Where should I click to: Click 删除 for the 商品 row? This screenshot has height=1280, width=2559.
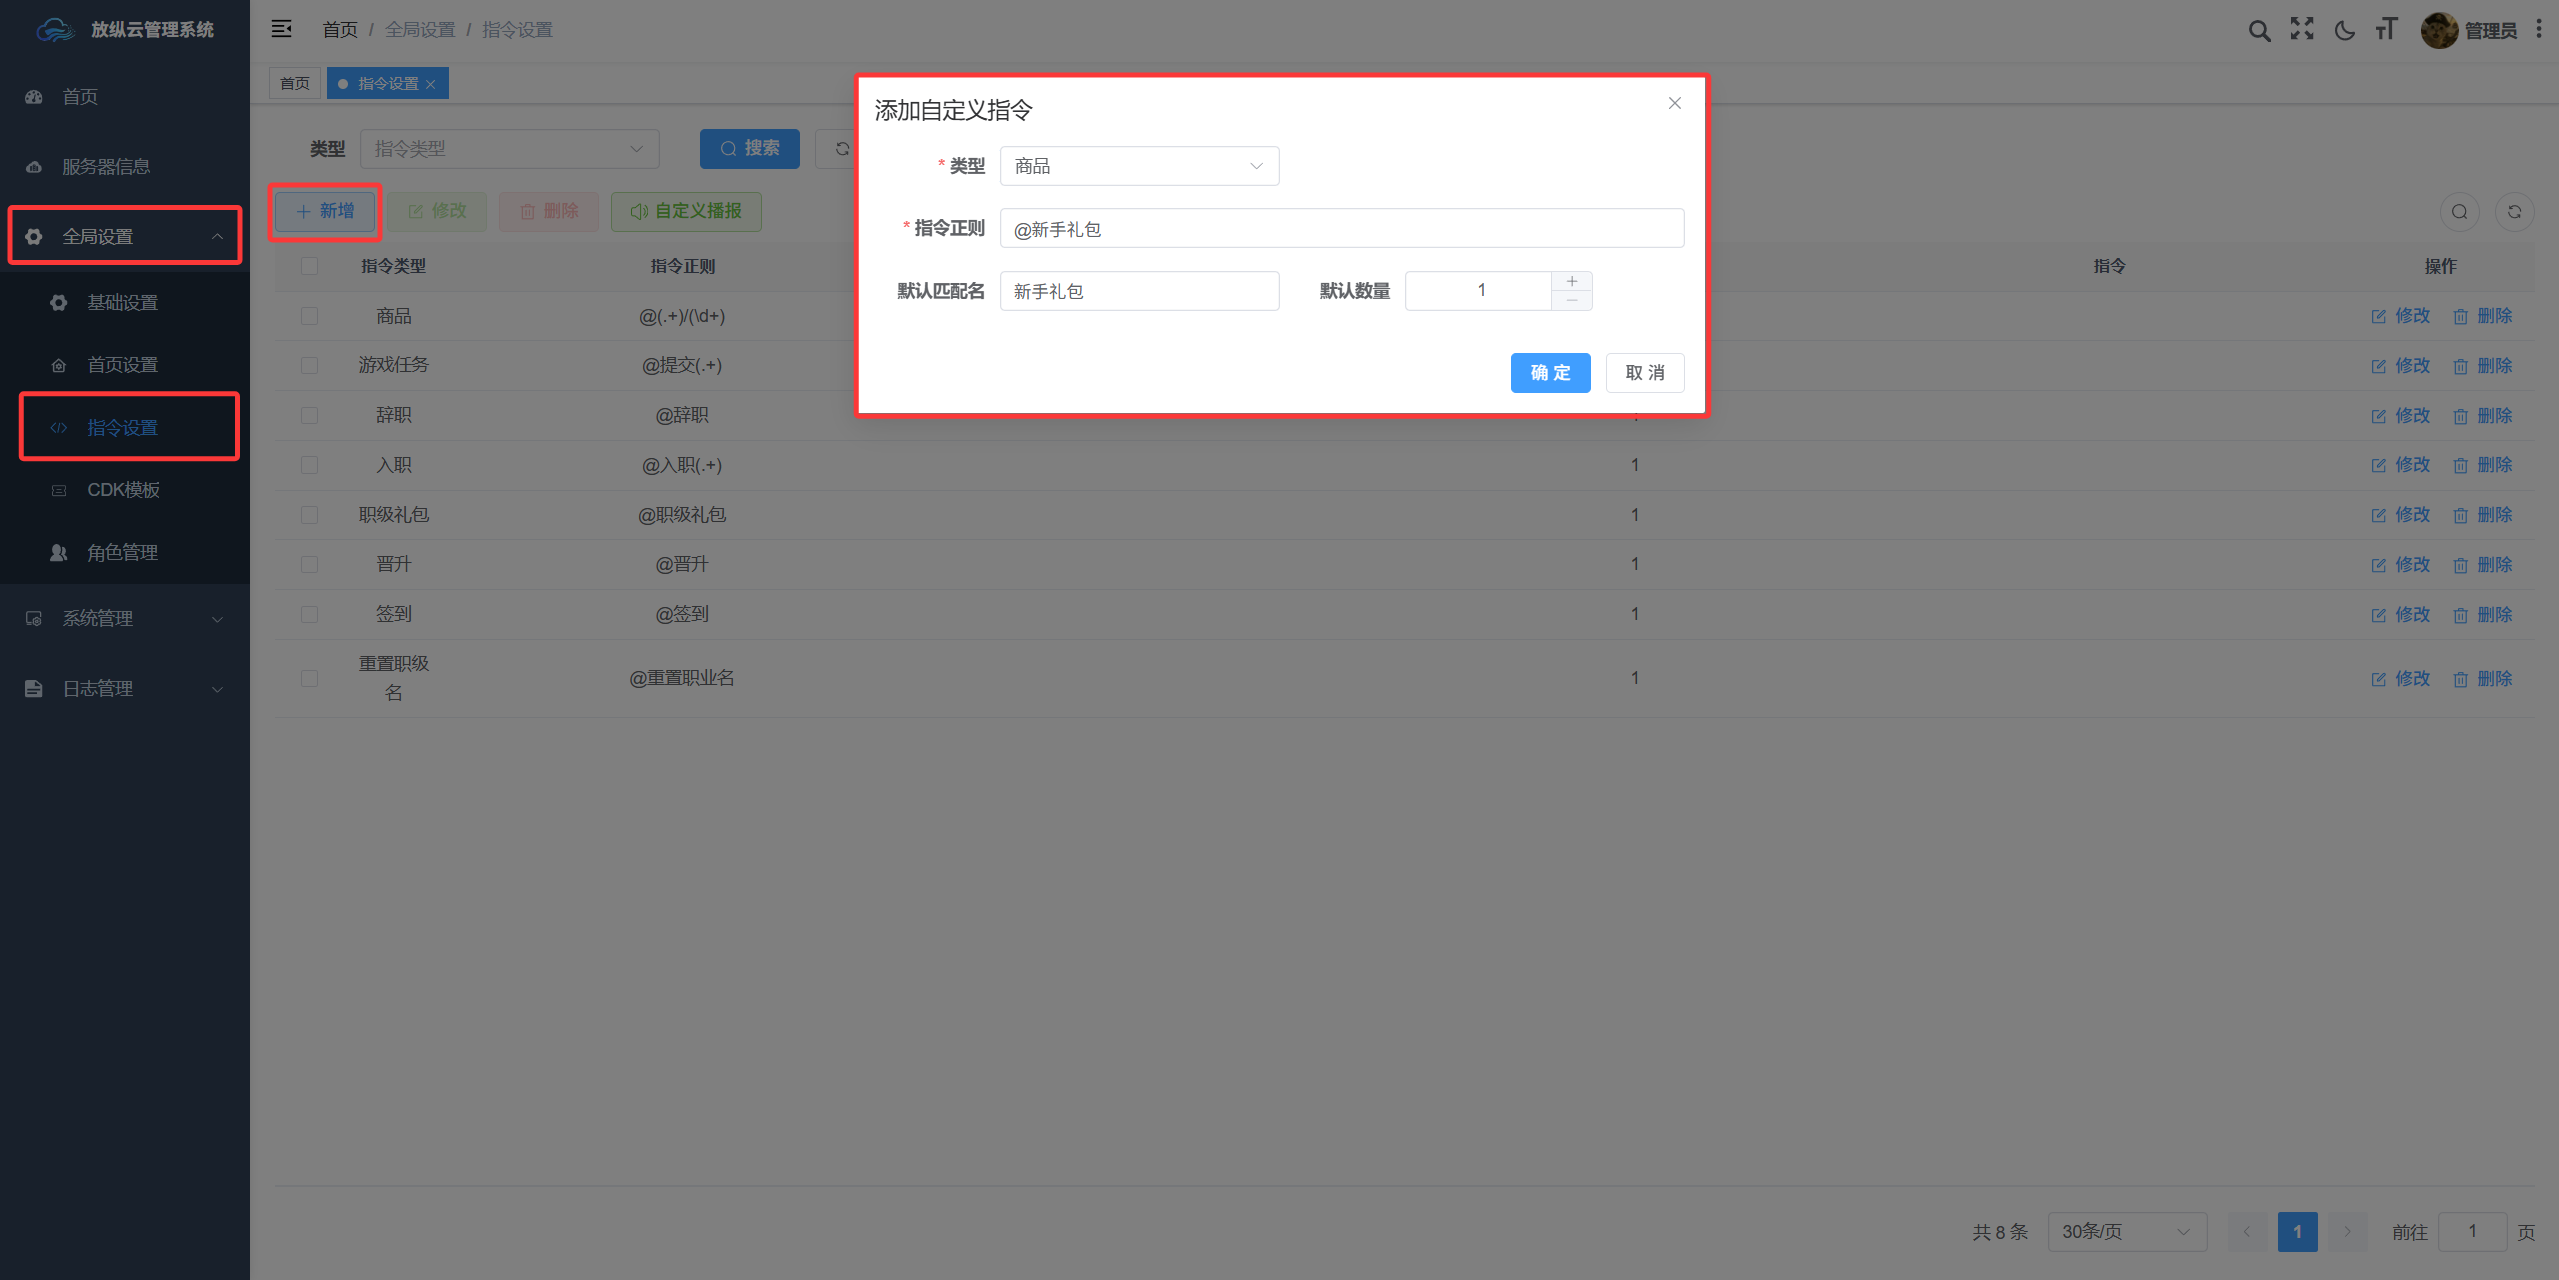tap(2482, 316)
